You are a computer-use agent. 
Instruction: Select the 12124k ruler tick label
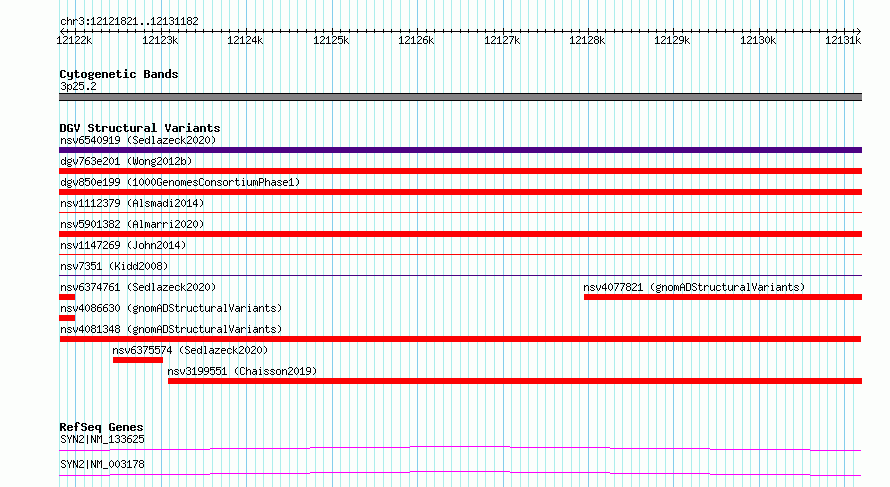[245, 40]
